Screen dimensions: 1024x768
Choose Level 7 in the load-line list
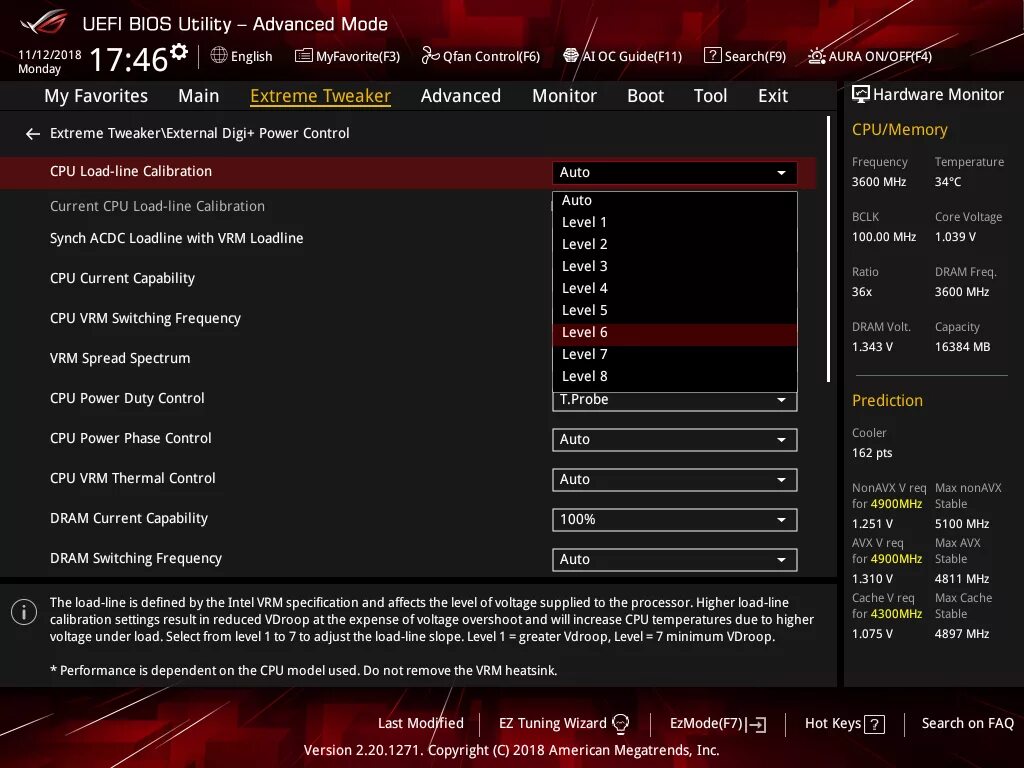(x=675, y=355)
